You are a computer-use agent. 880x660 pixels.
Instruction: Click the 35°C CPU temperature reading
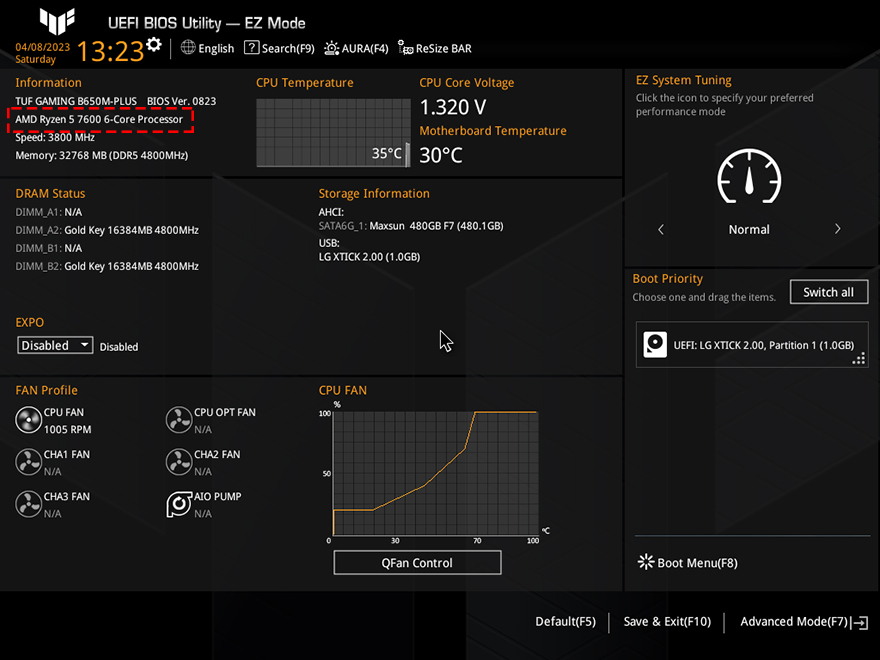pyautogui.click(x=387, y=153)
